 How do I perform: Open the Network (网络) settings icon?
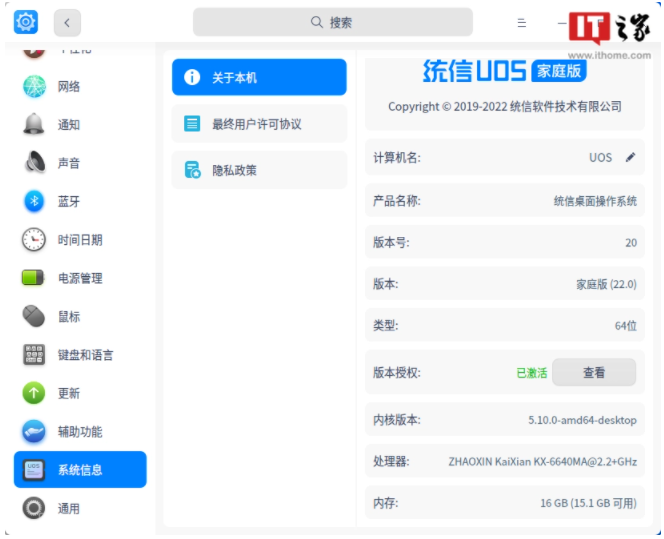point(34,87)
